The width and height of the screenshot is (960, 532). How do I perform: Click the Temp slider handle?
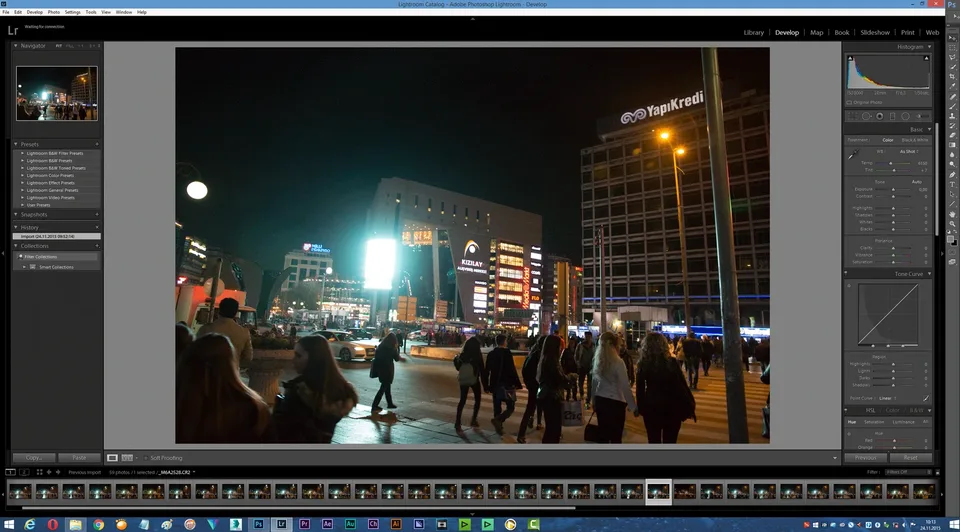[x=891, y=163]
